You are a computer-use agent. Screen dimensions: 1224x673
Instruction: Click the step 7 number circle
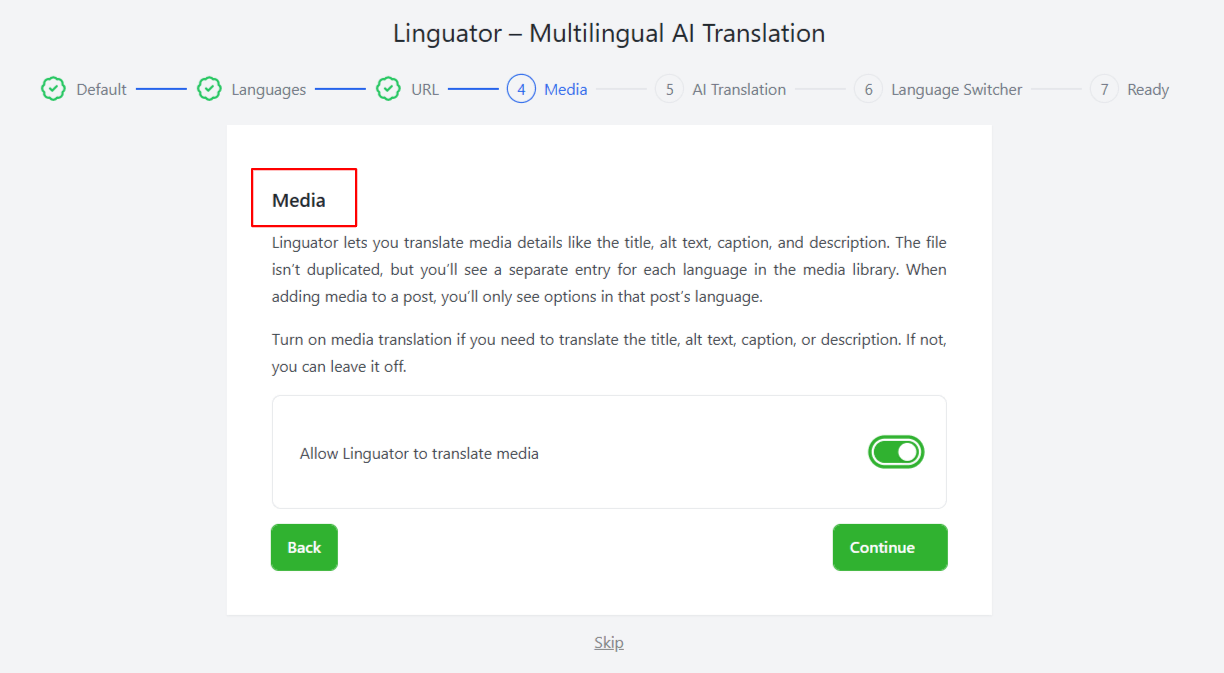1104,89
